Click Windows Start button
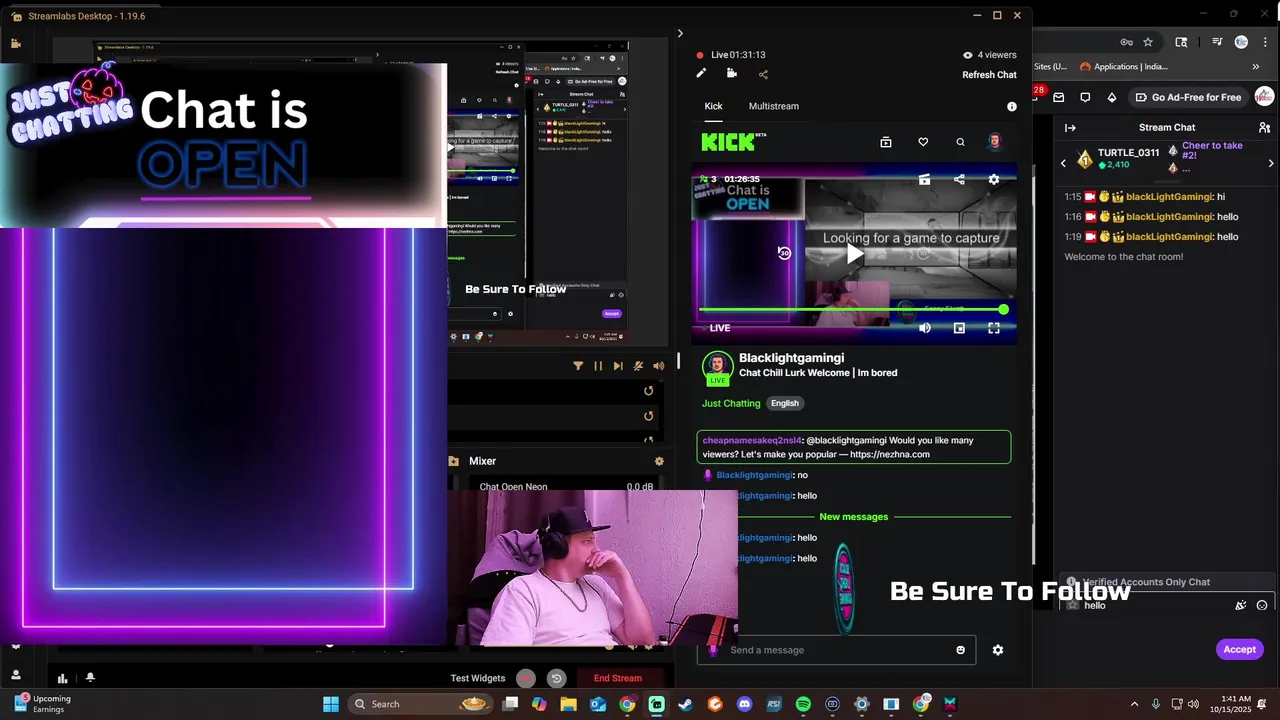This screenshot has width=1280, height=720. 331,704
